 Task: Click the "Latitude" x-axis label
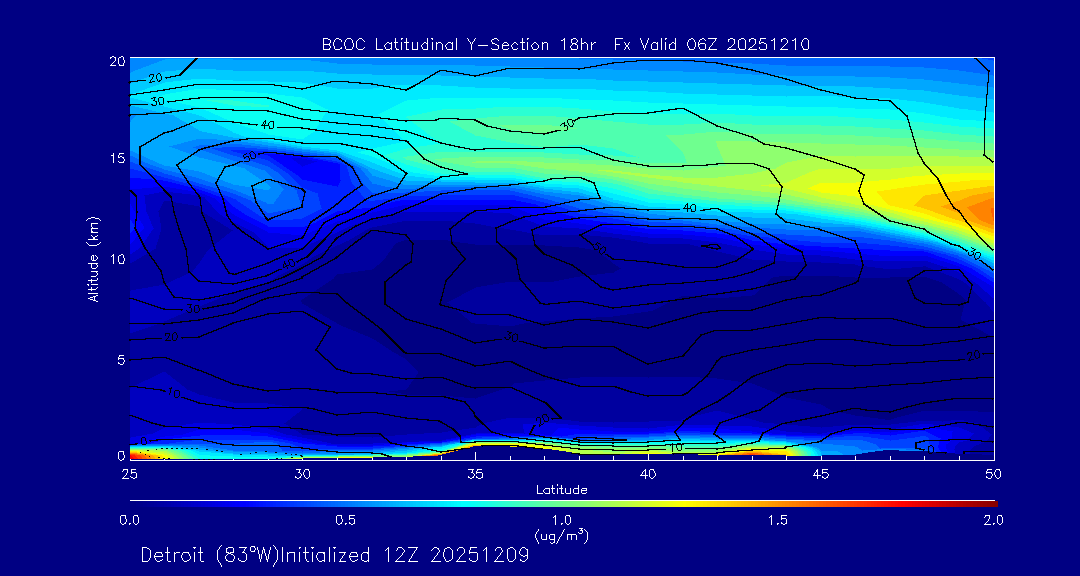pyautogui.click(x=561, y=490)
